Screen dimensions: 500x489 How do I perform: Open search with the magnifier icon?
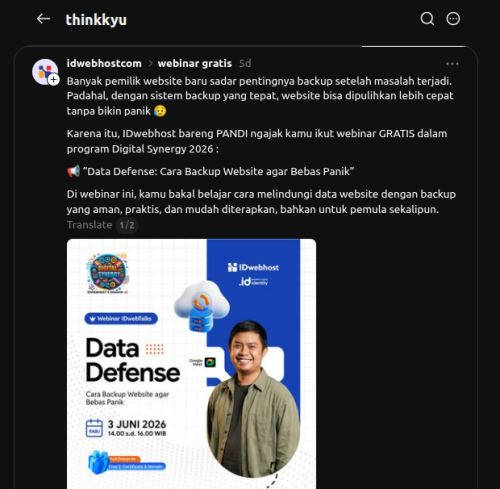click(x=427, y=19)
